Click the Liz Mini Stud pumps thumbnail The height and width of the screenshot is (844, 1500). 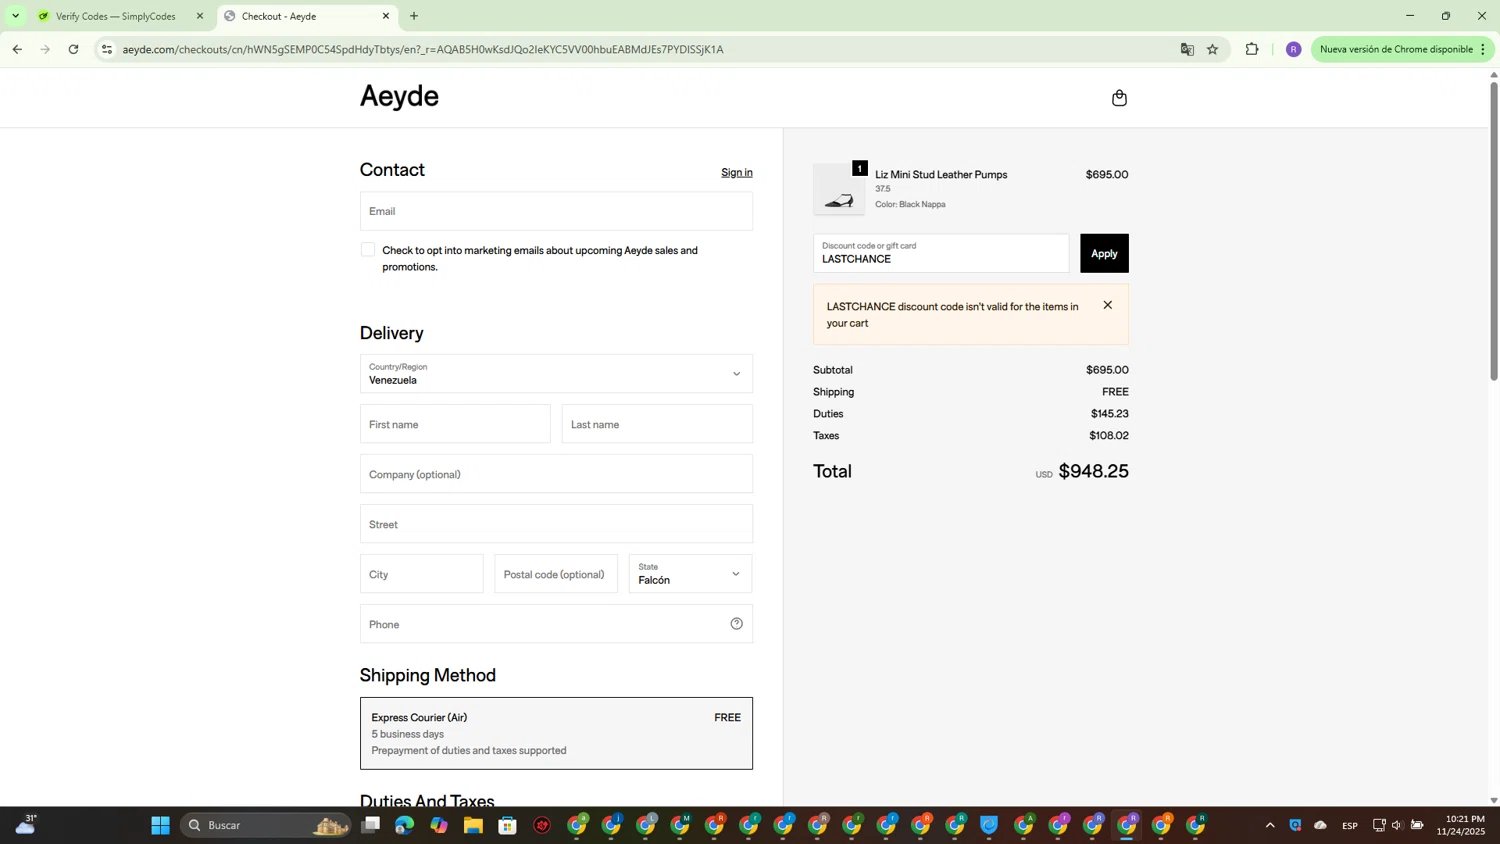pos(838,189)
